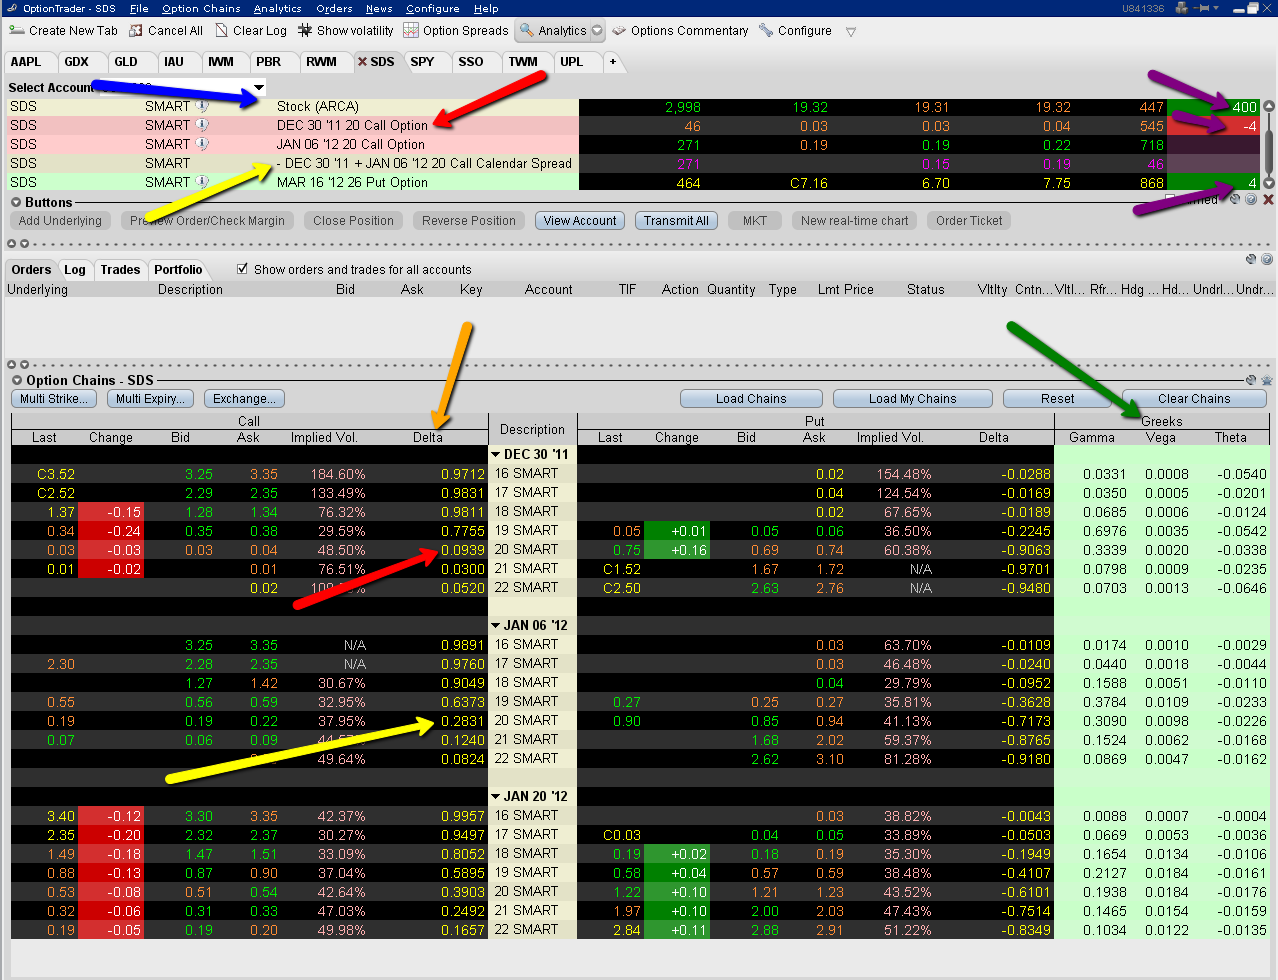
Task: Expand the toolbar overflow triangle
Action: click(x=851, y=32)
